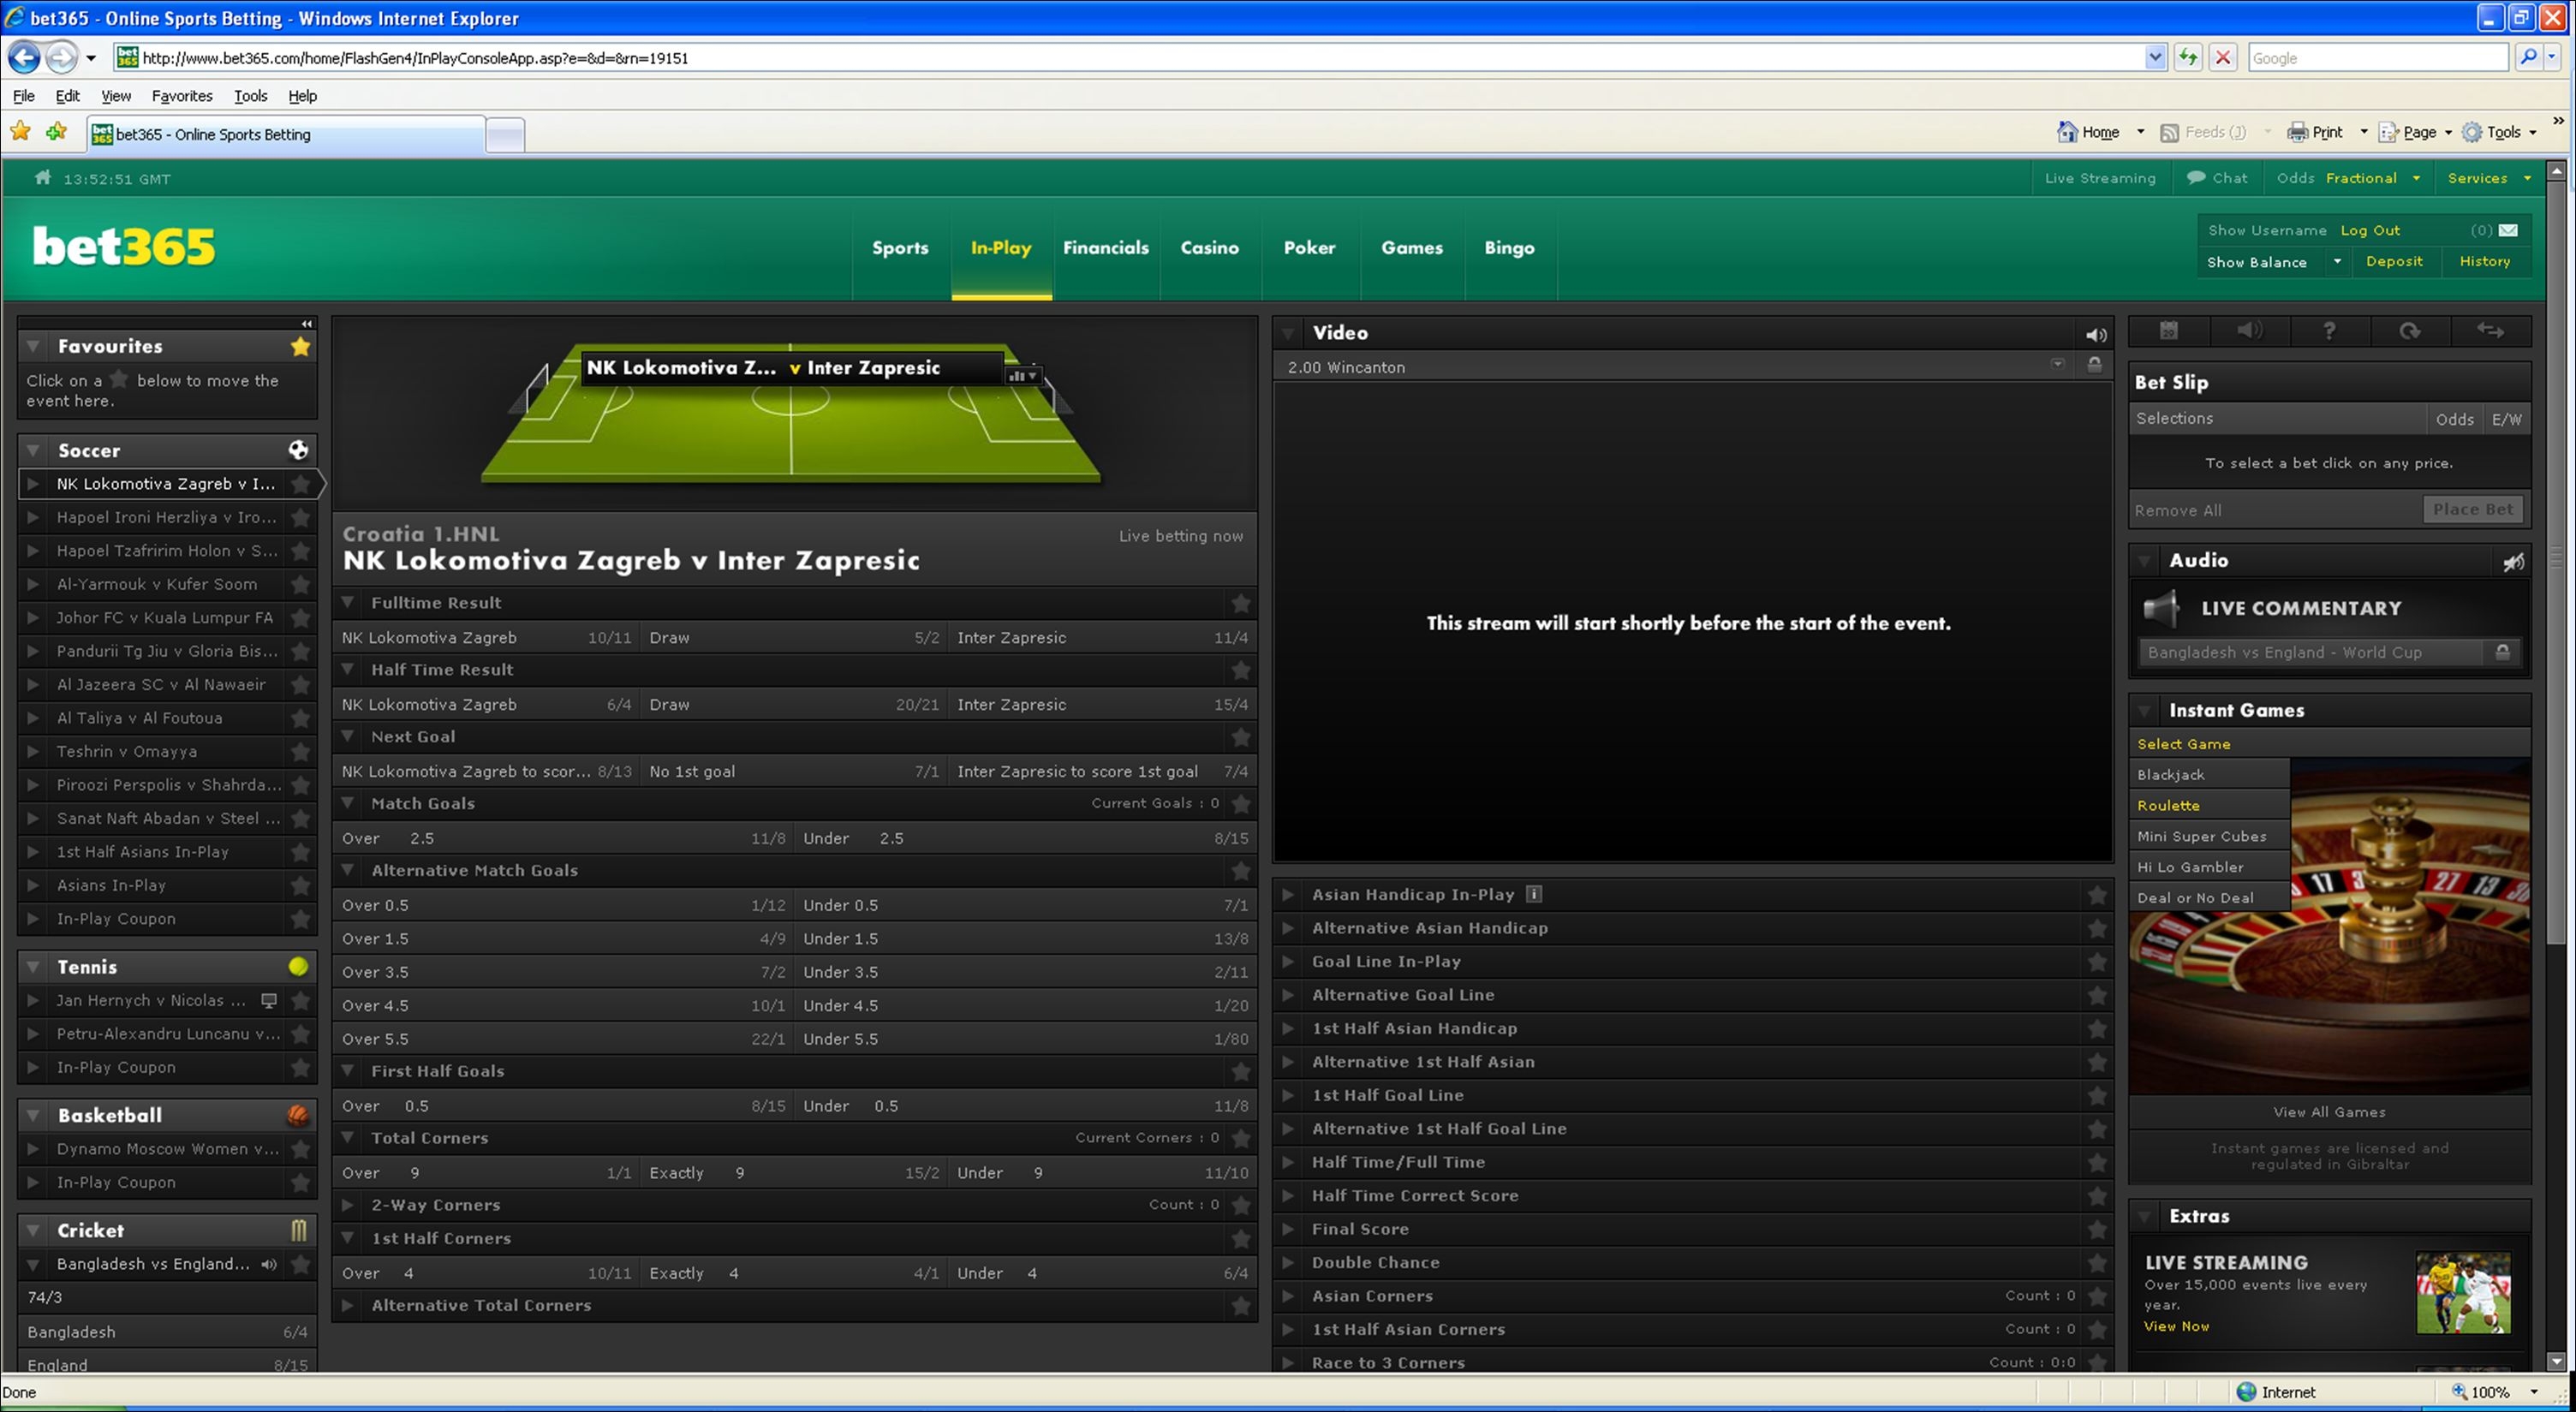
Task: Click View All Games under Instant Games
Action: click(x=2329, y=1112)
